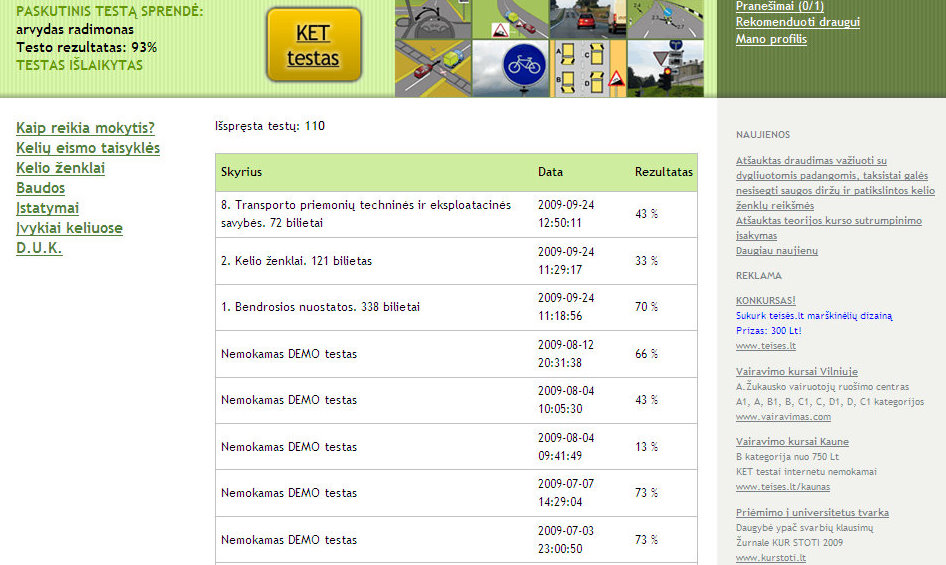
Task: Select row 2. Kelio ženklai. 121 bilietas
Action: (456, 261)
